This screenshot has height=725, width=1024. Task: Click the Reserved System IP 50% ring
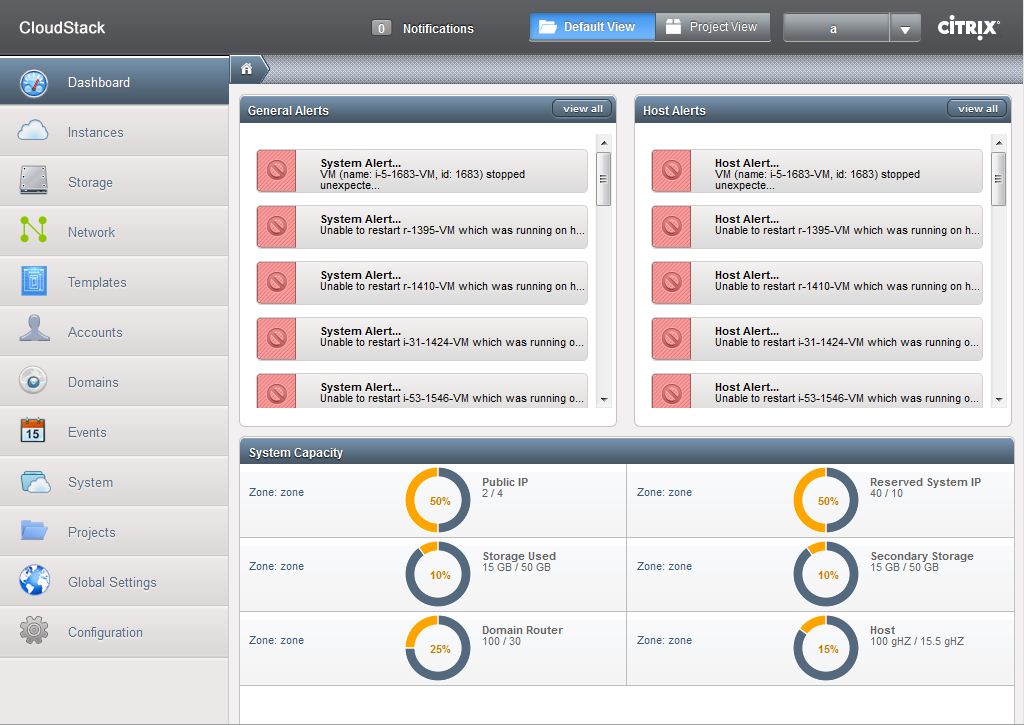826,500
